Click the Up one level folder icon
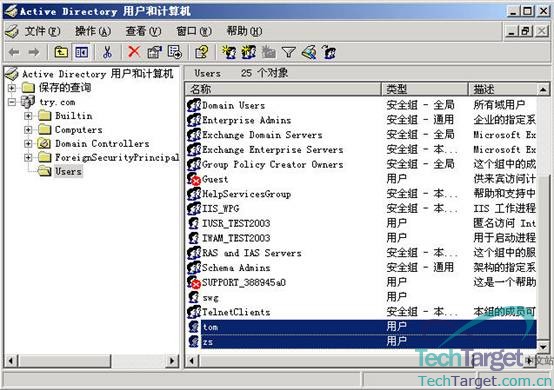554x390 pixels. pos(61,52)
